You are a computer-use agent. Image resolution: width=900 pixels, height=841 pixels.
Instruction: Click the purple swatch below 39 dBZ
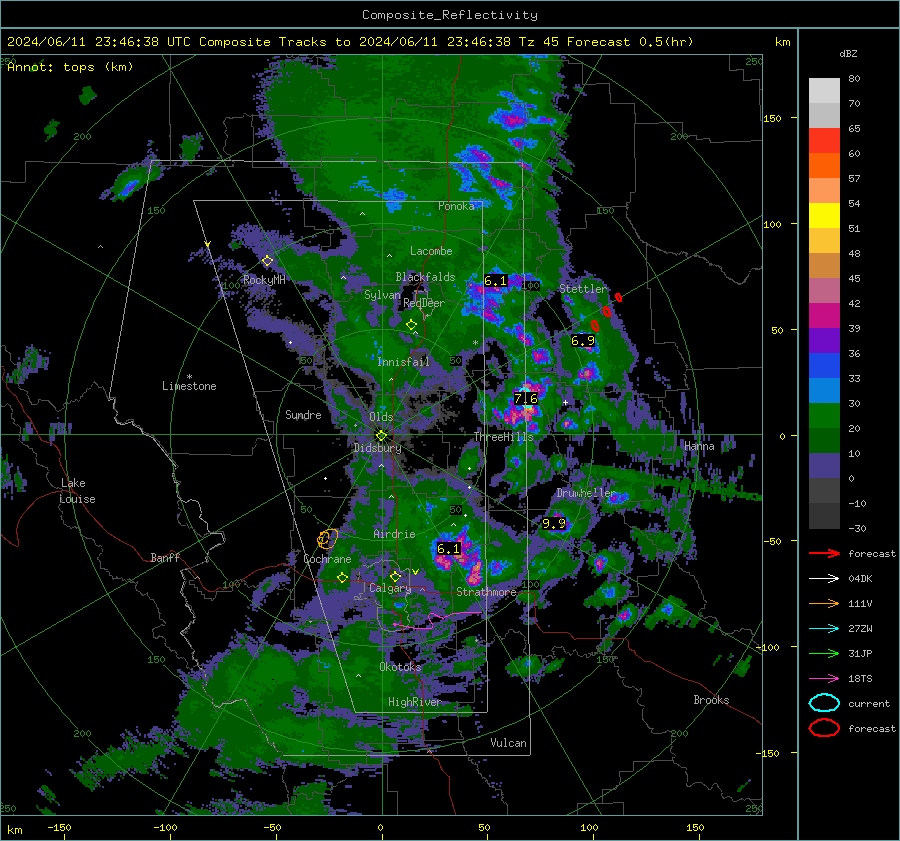824,340
